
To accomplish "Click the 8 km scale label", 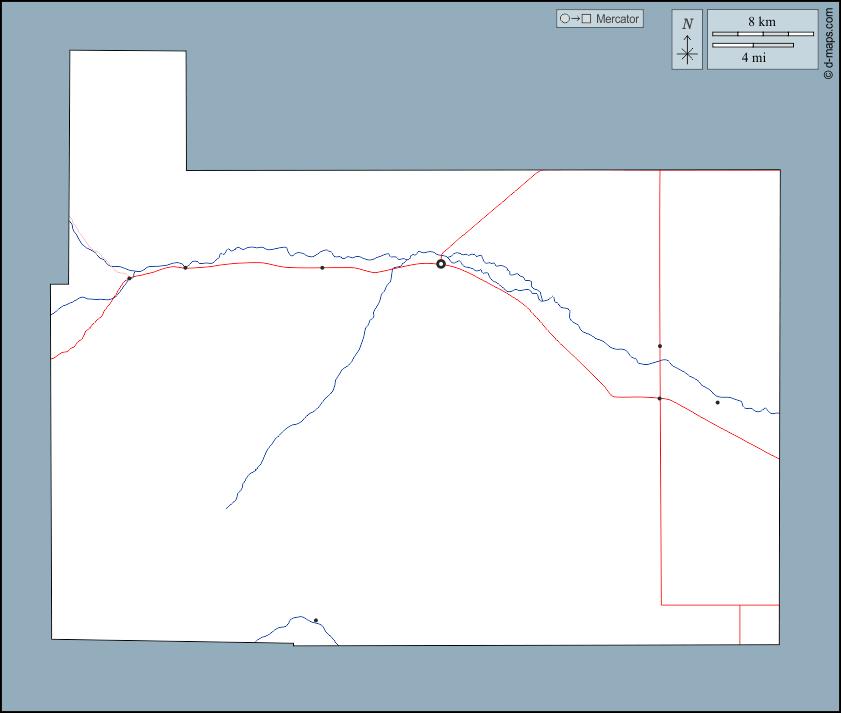I will coord(761,21).
